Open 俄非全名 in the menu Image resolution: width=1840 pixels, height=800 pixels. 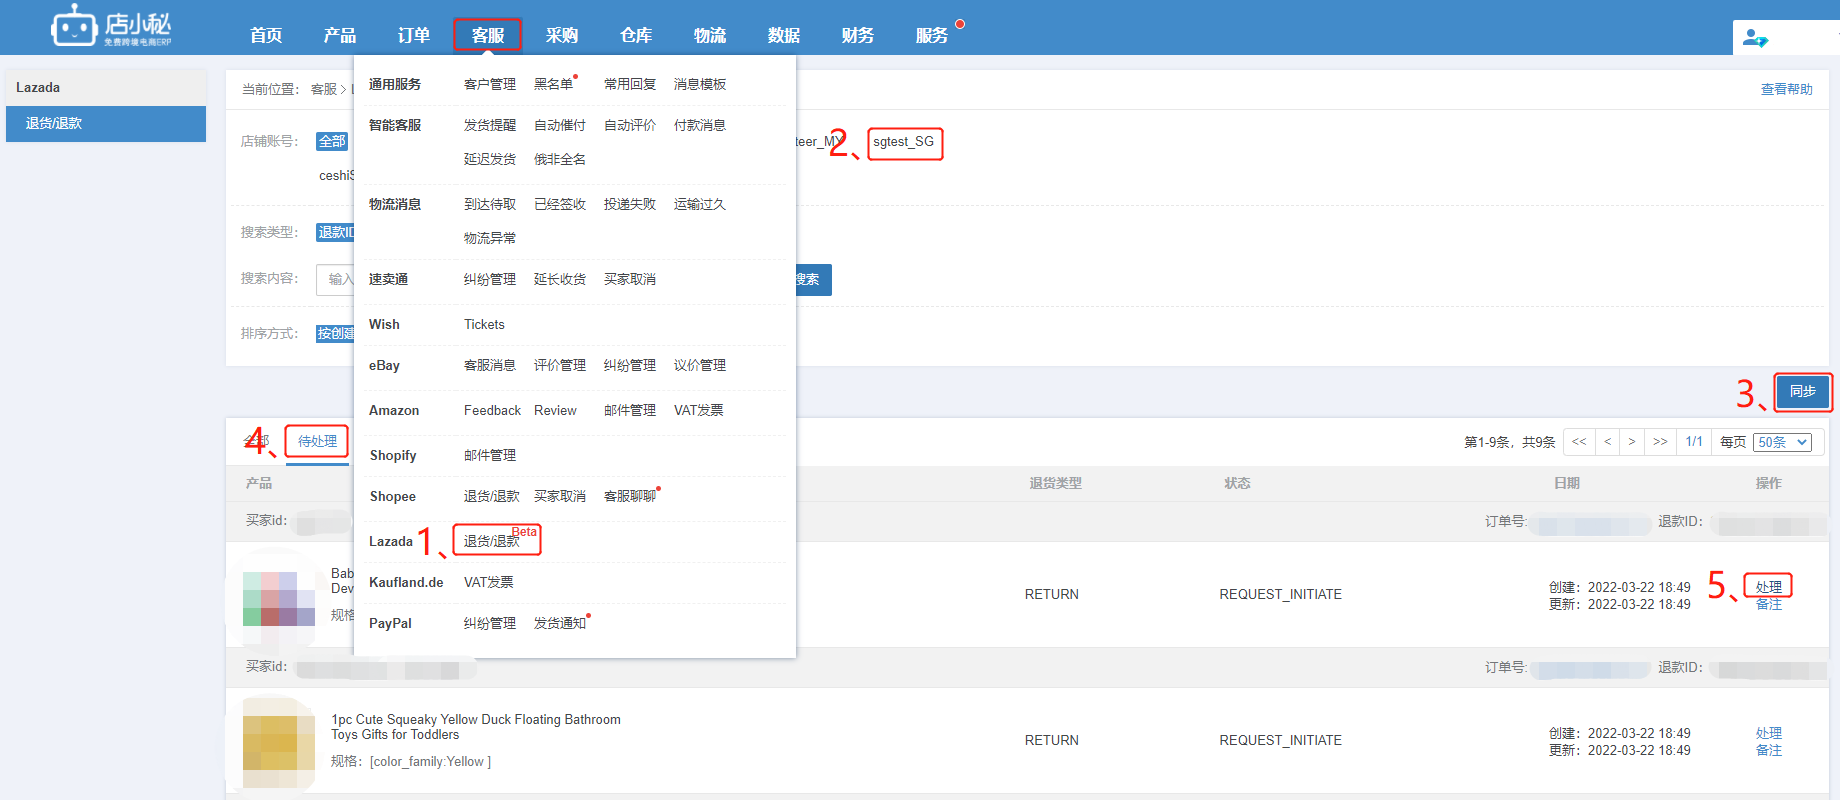pyautogui.click(x=560, y=159)
